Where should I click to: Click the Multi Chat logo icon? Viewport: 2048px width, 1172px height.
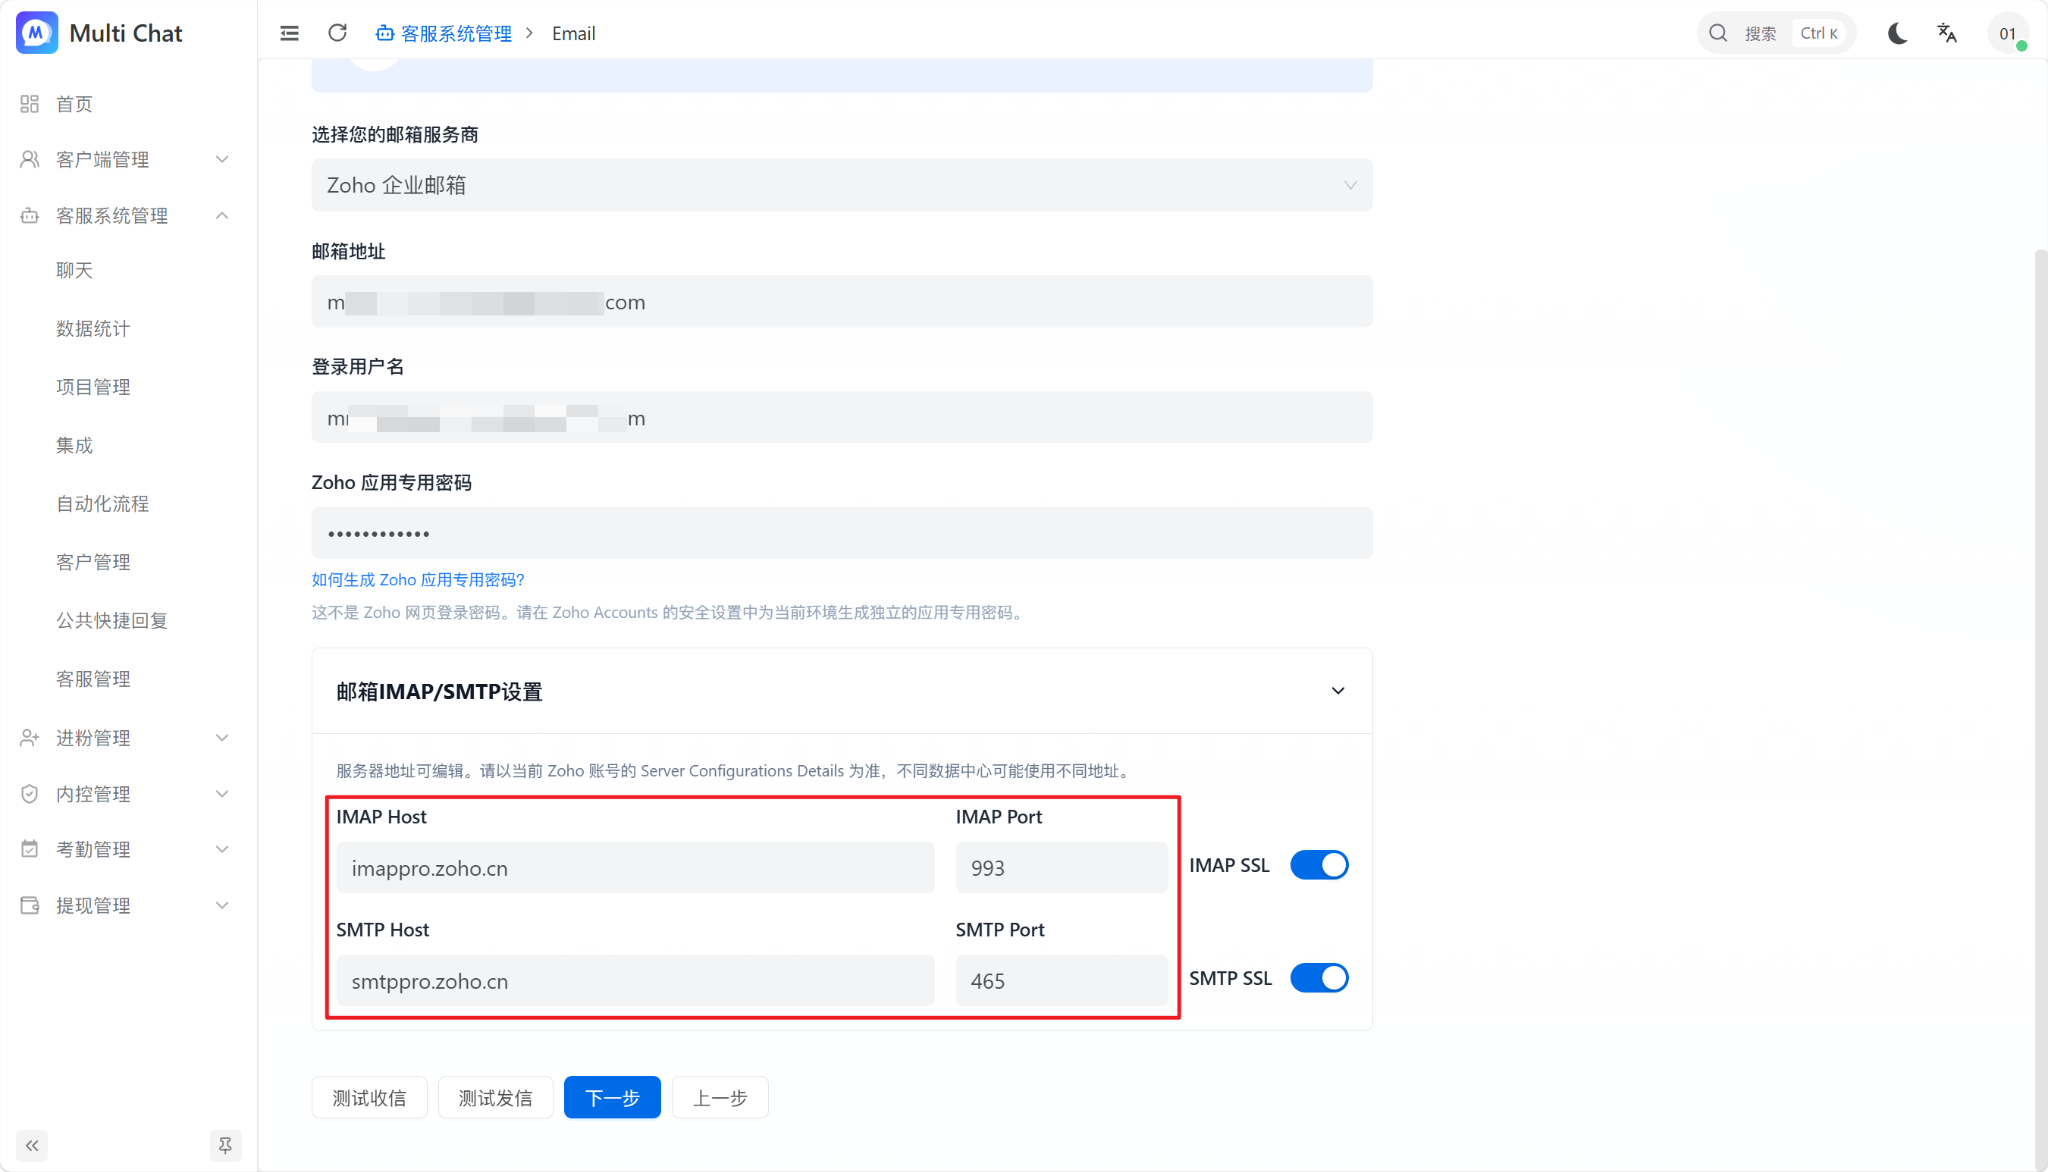pyautogui.click(x=37, y=33)
